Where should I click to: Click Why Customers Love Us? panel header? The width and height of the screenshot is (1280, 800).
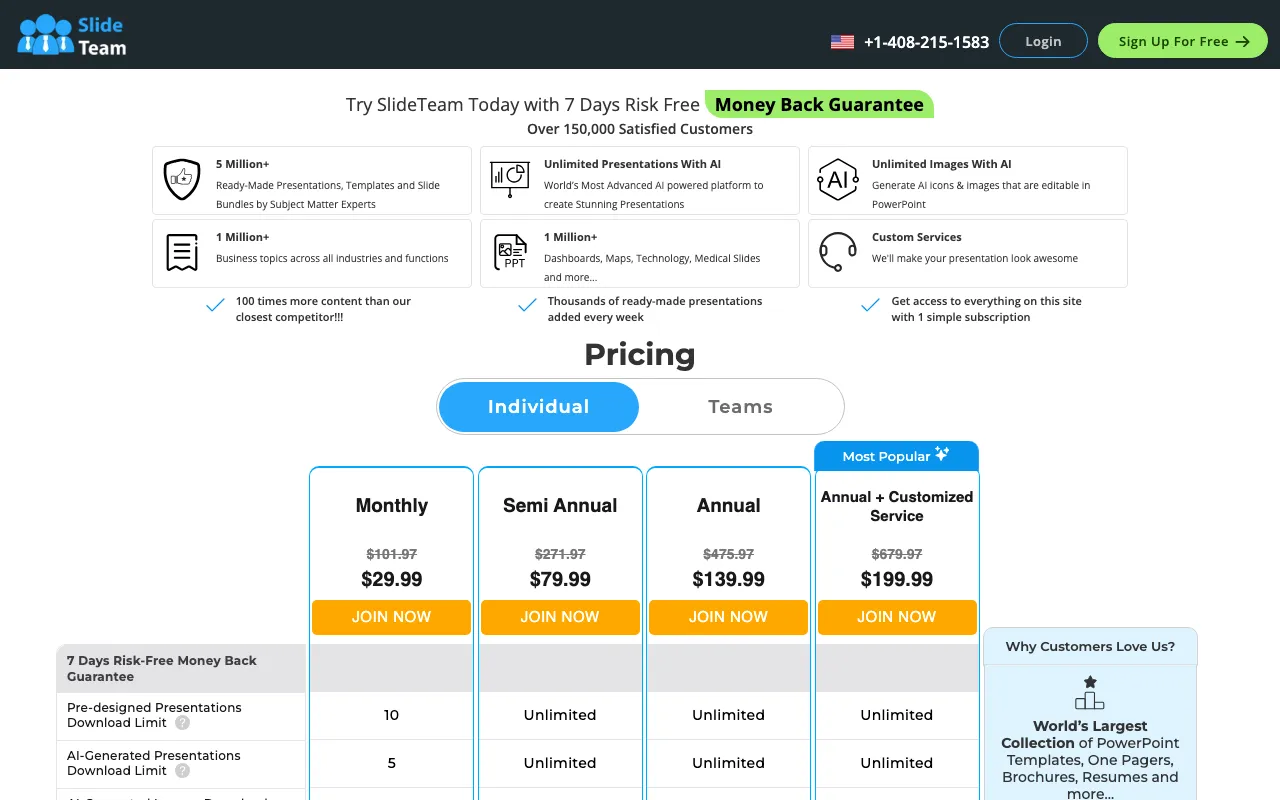click(1090, 646)
